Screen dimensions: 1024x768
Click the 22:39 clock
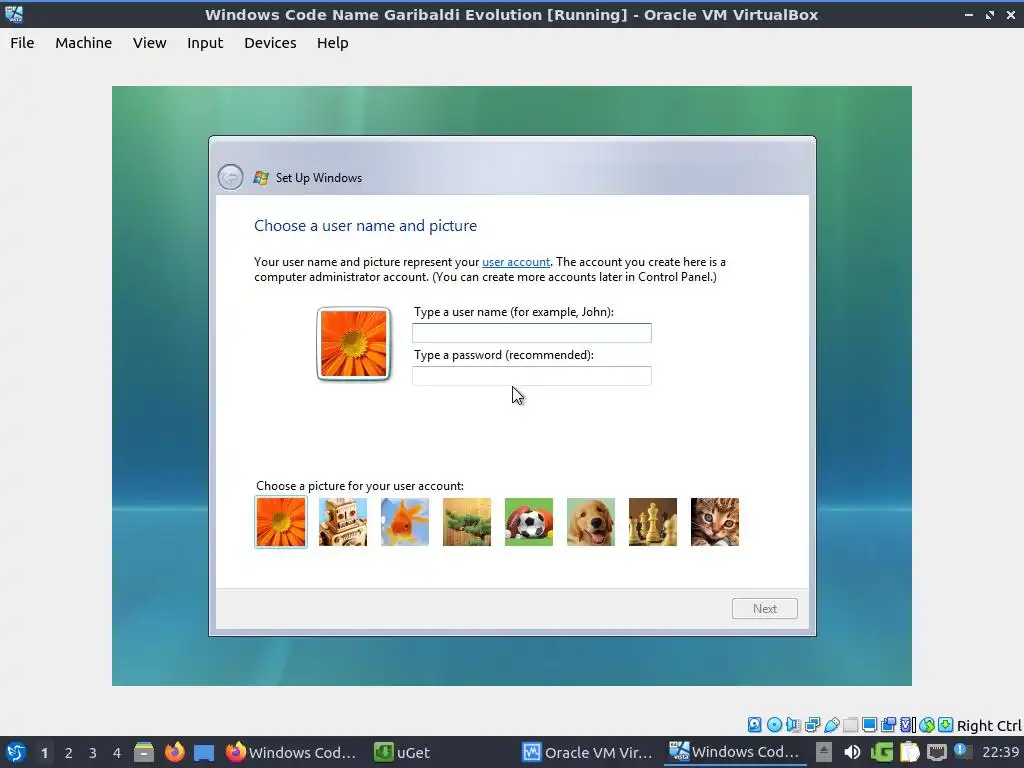click(x=1000, y=752)
